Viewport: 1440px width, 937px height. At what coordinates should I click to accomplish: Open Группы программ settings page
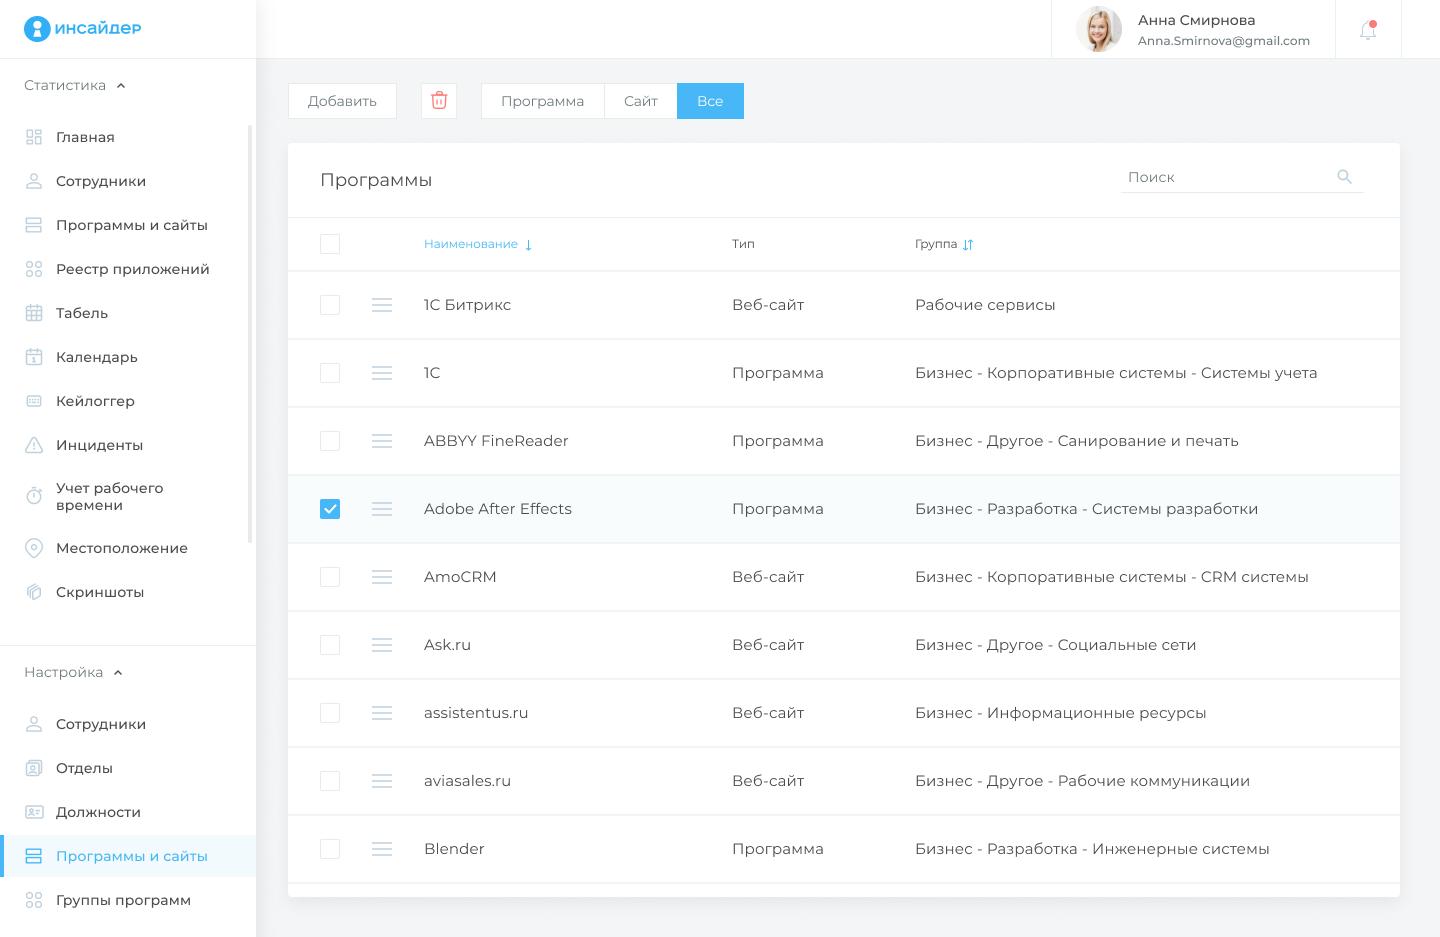pos(123,900)
